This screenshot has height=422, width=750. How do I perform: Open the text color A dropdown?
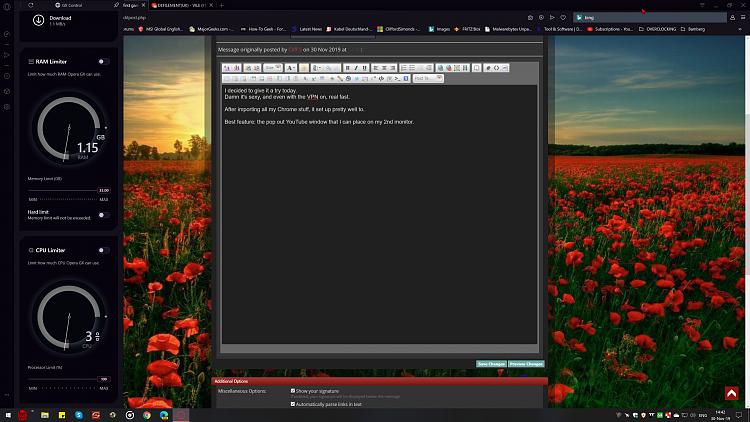click(291, 68)
